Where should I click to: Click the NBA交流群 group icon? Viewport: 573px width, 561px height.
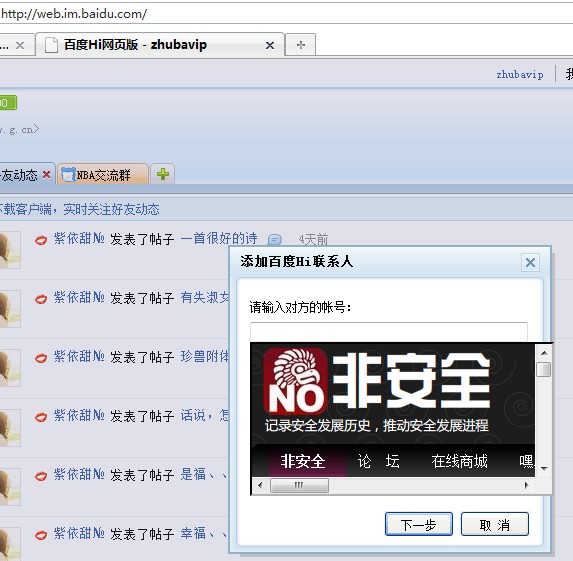(x=68, y=174)
